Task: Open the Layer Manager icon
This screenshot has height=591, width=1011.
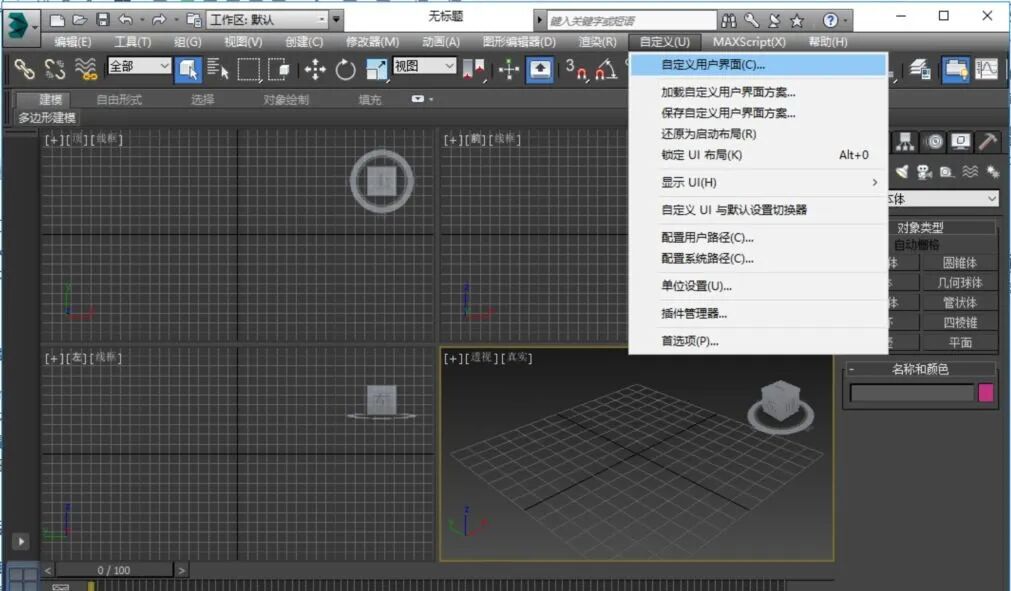Action: point(920,69)
